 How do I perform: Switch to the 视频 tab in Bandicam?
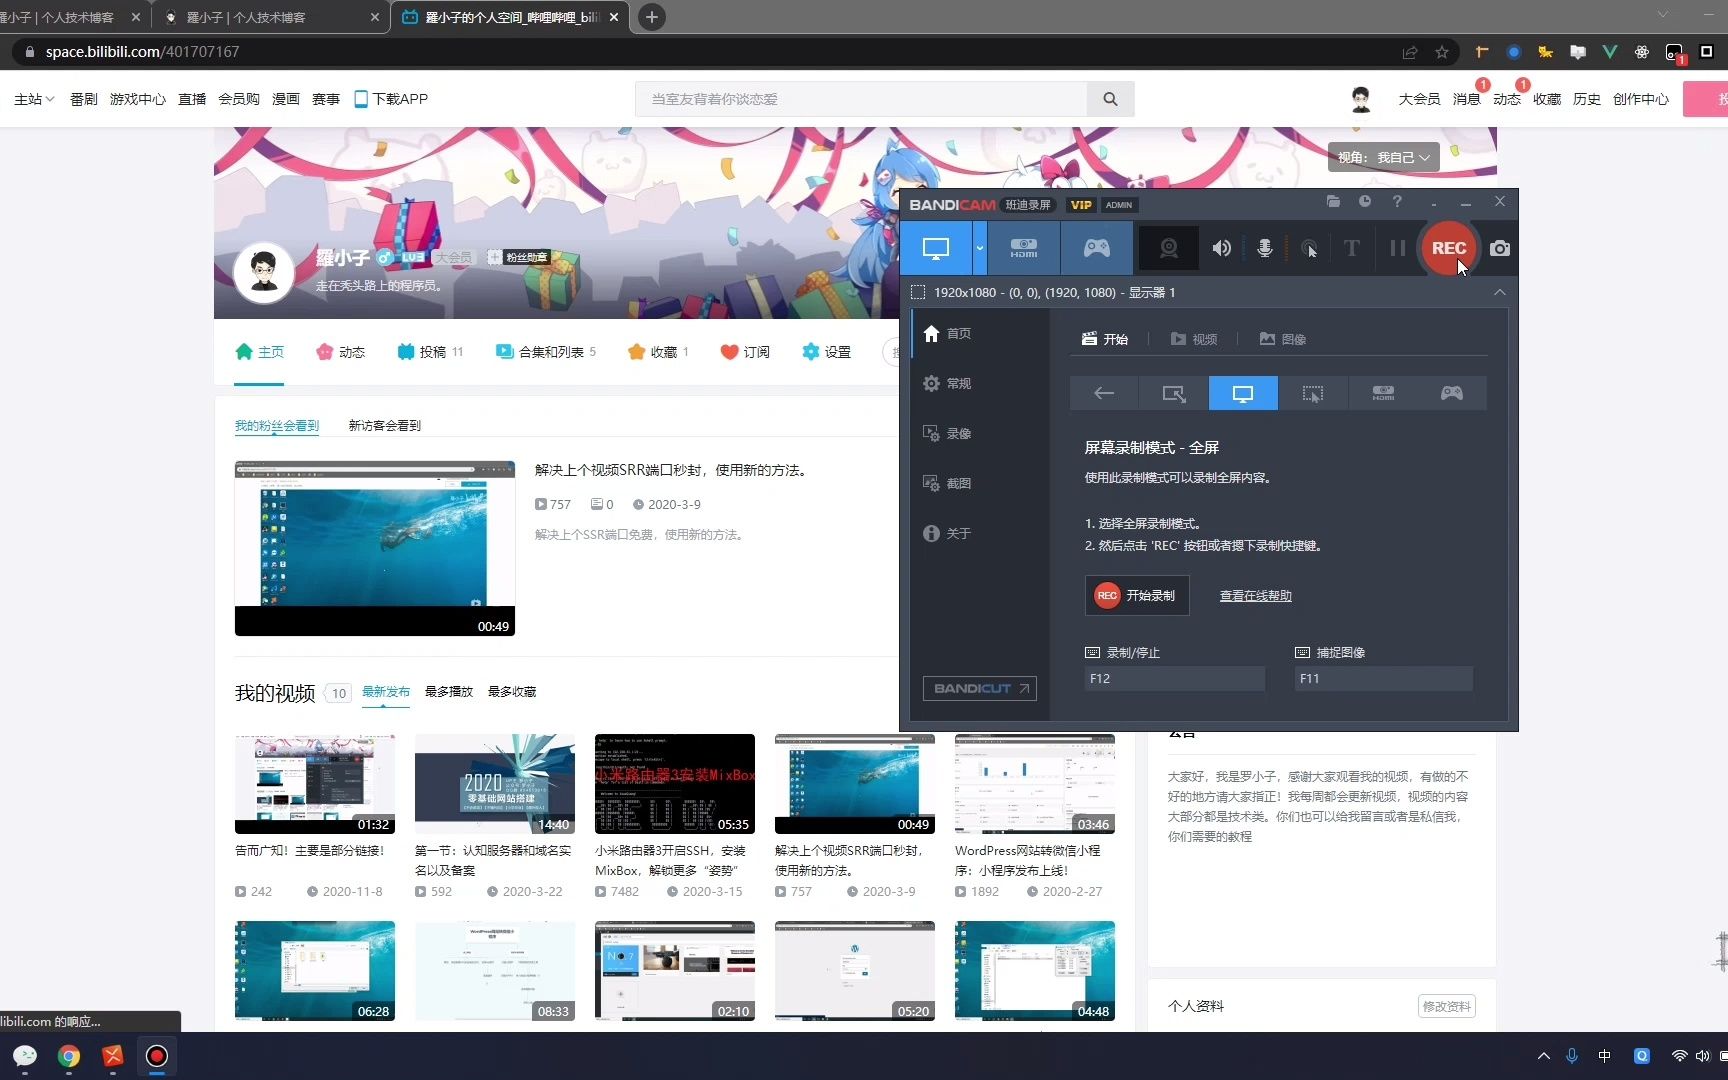coord(1194,339)
